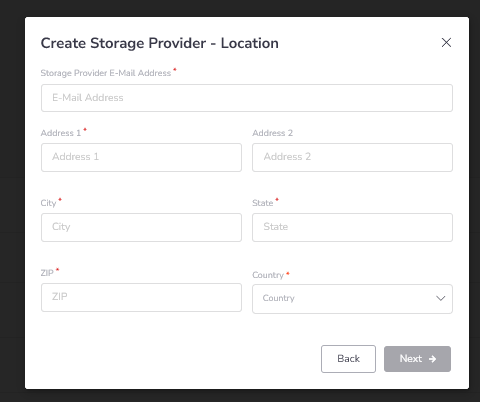Close the Create Storage Provider dialog
The height and width of the screenshot is (402, 480).
446,43
